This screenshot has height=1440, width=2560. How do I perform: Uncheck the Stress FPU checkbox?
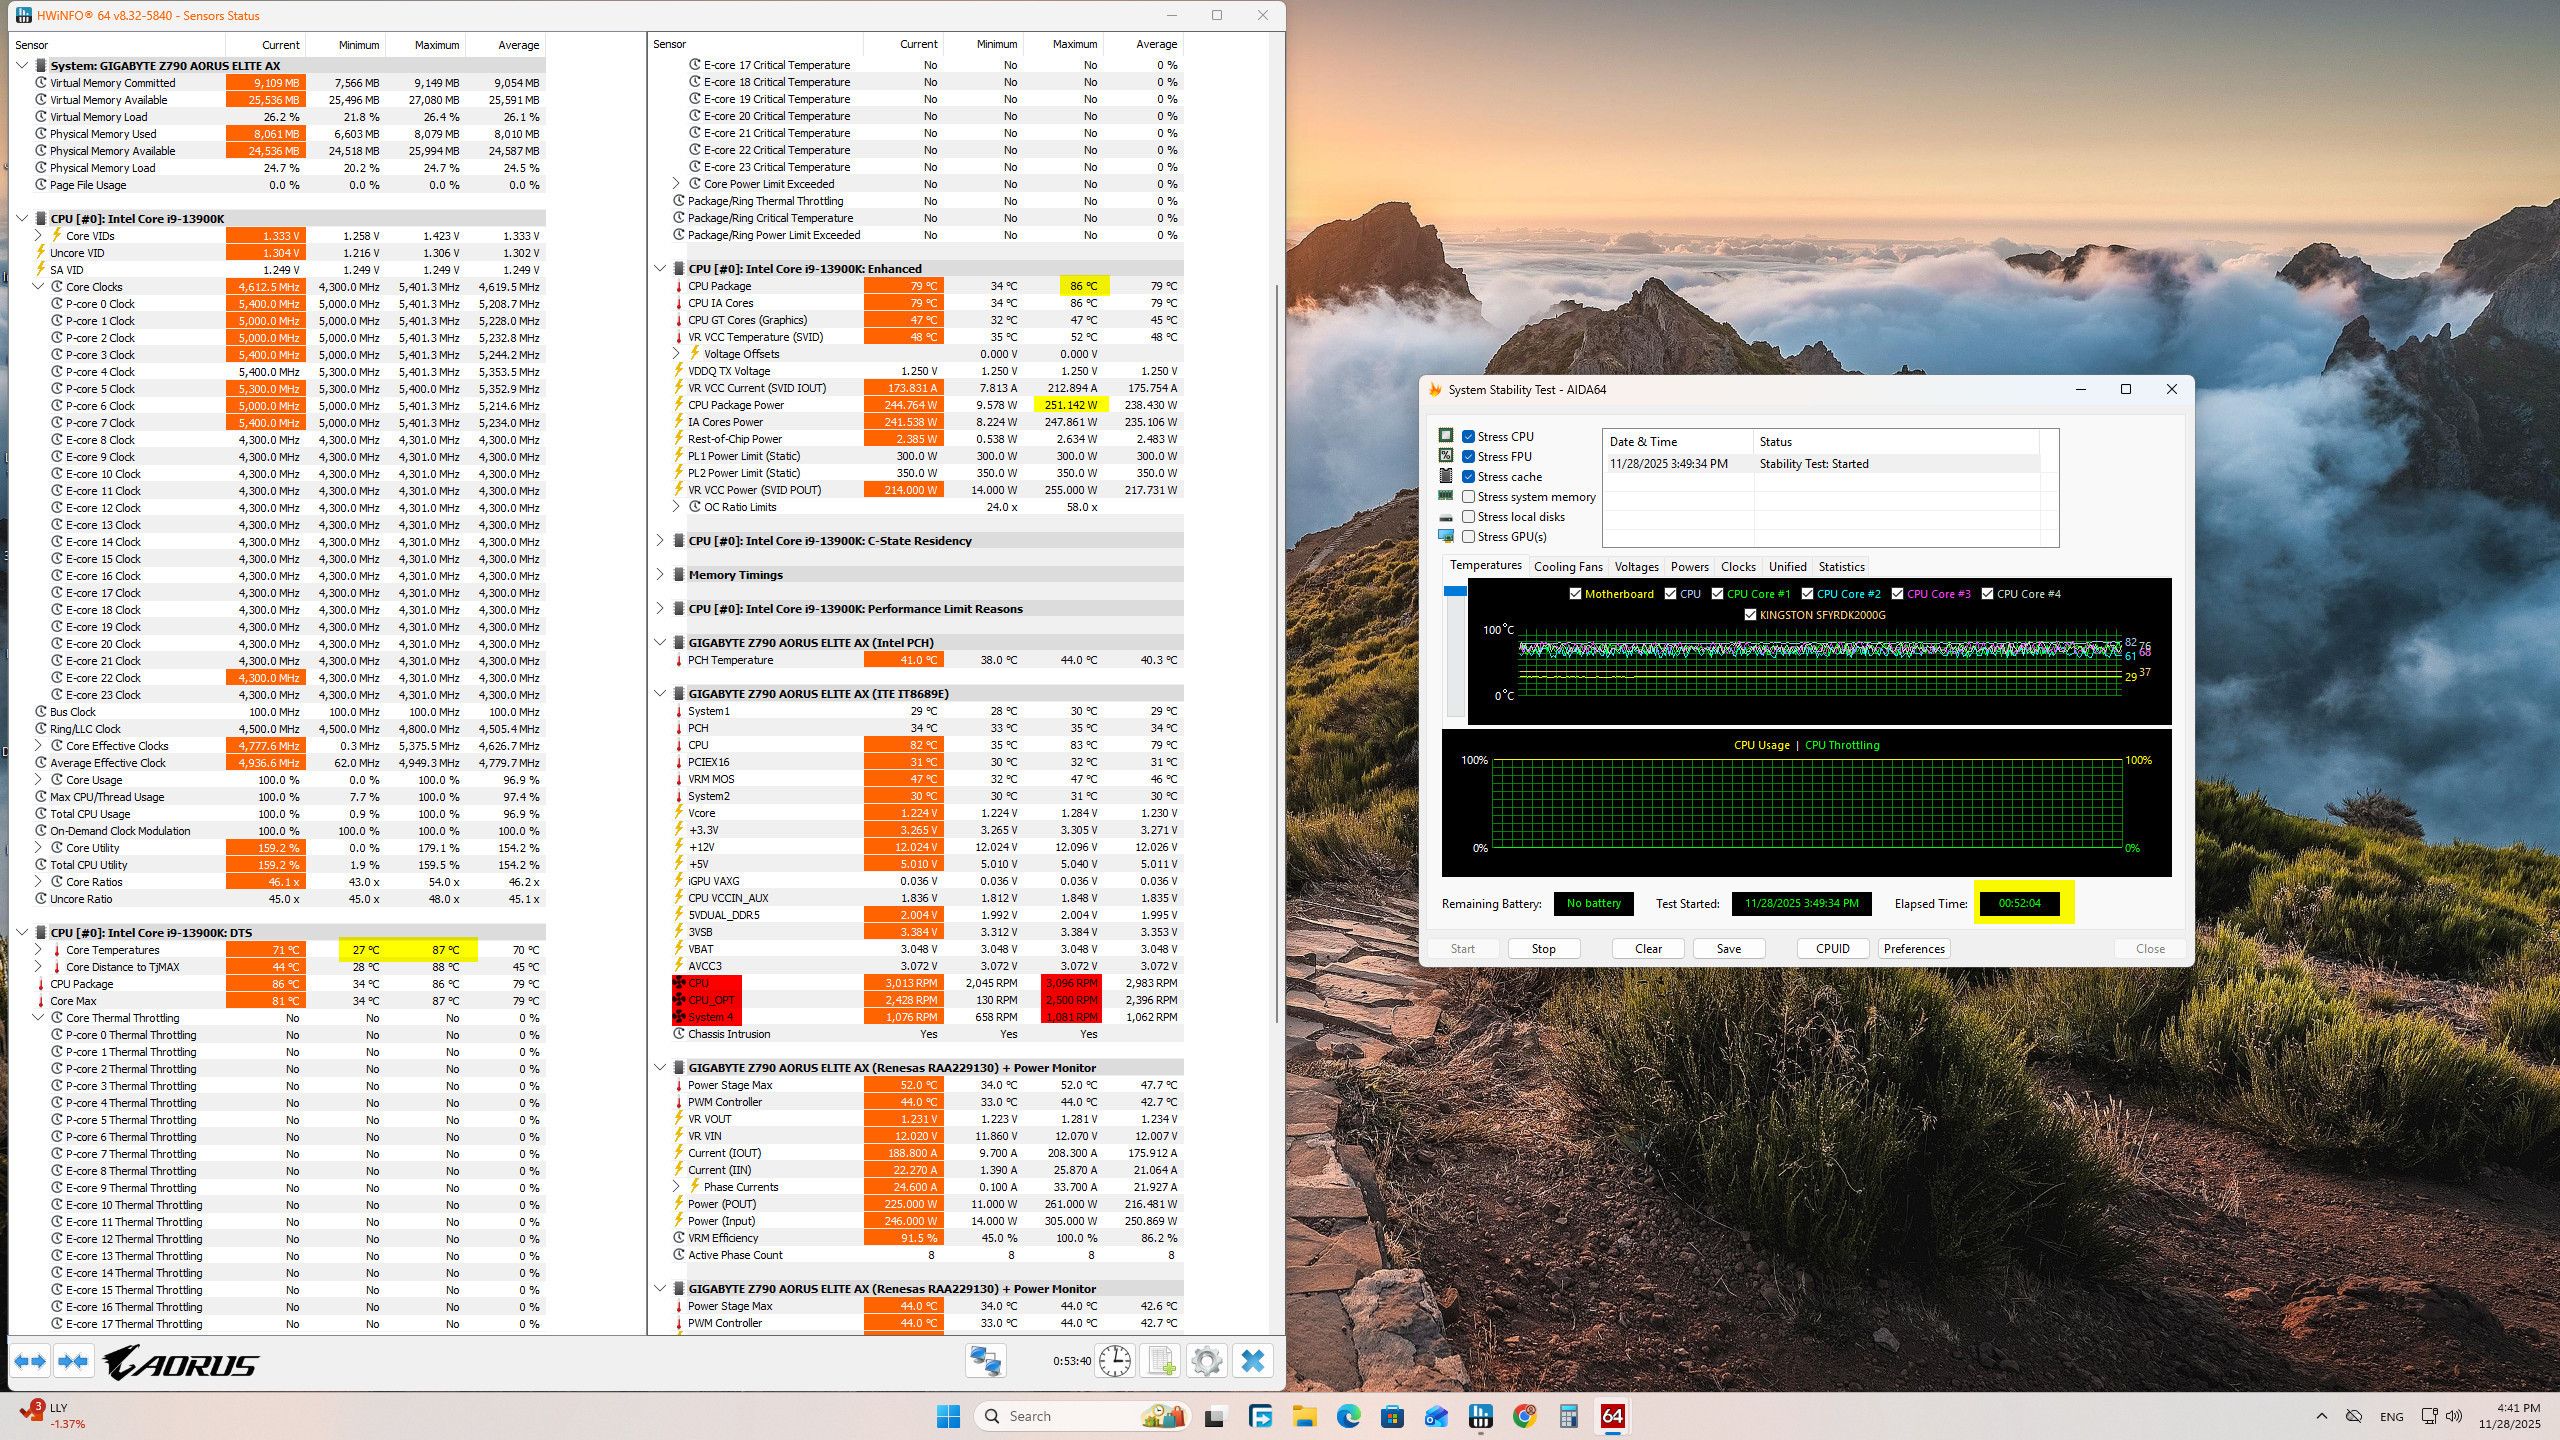(1468, 457)
